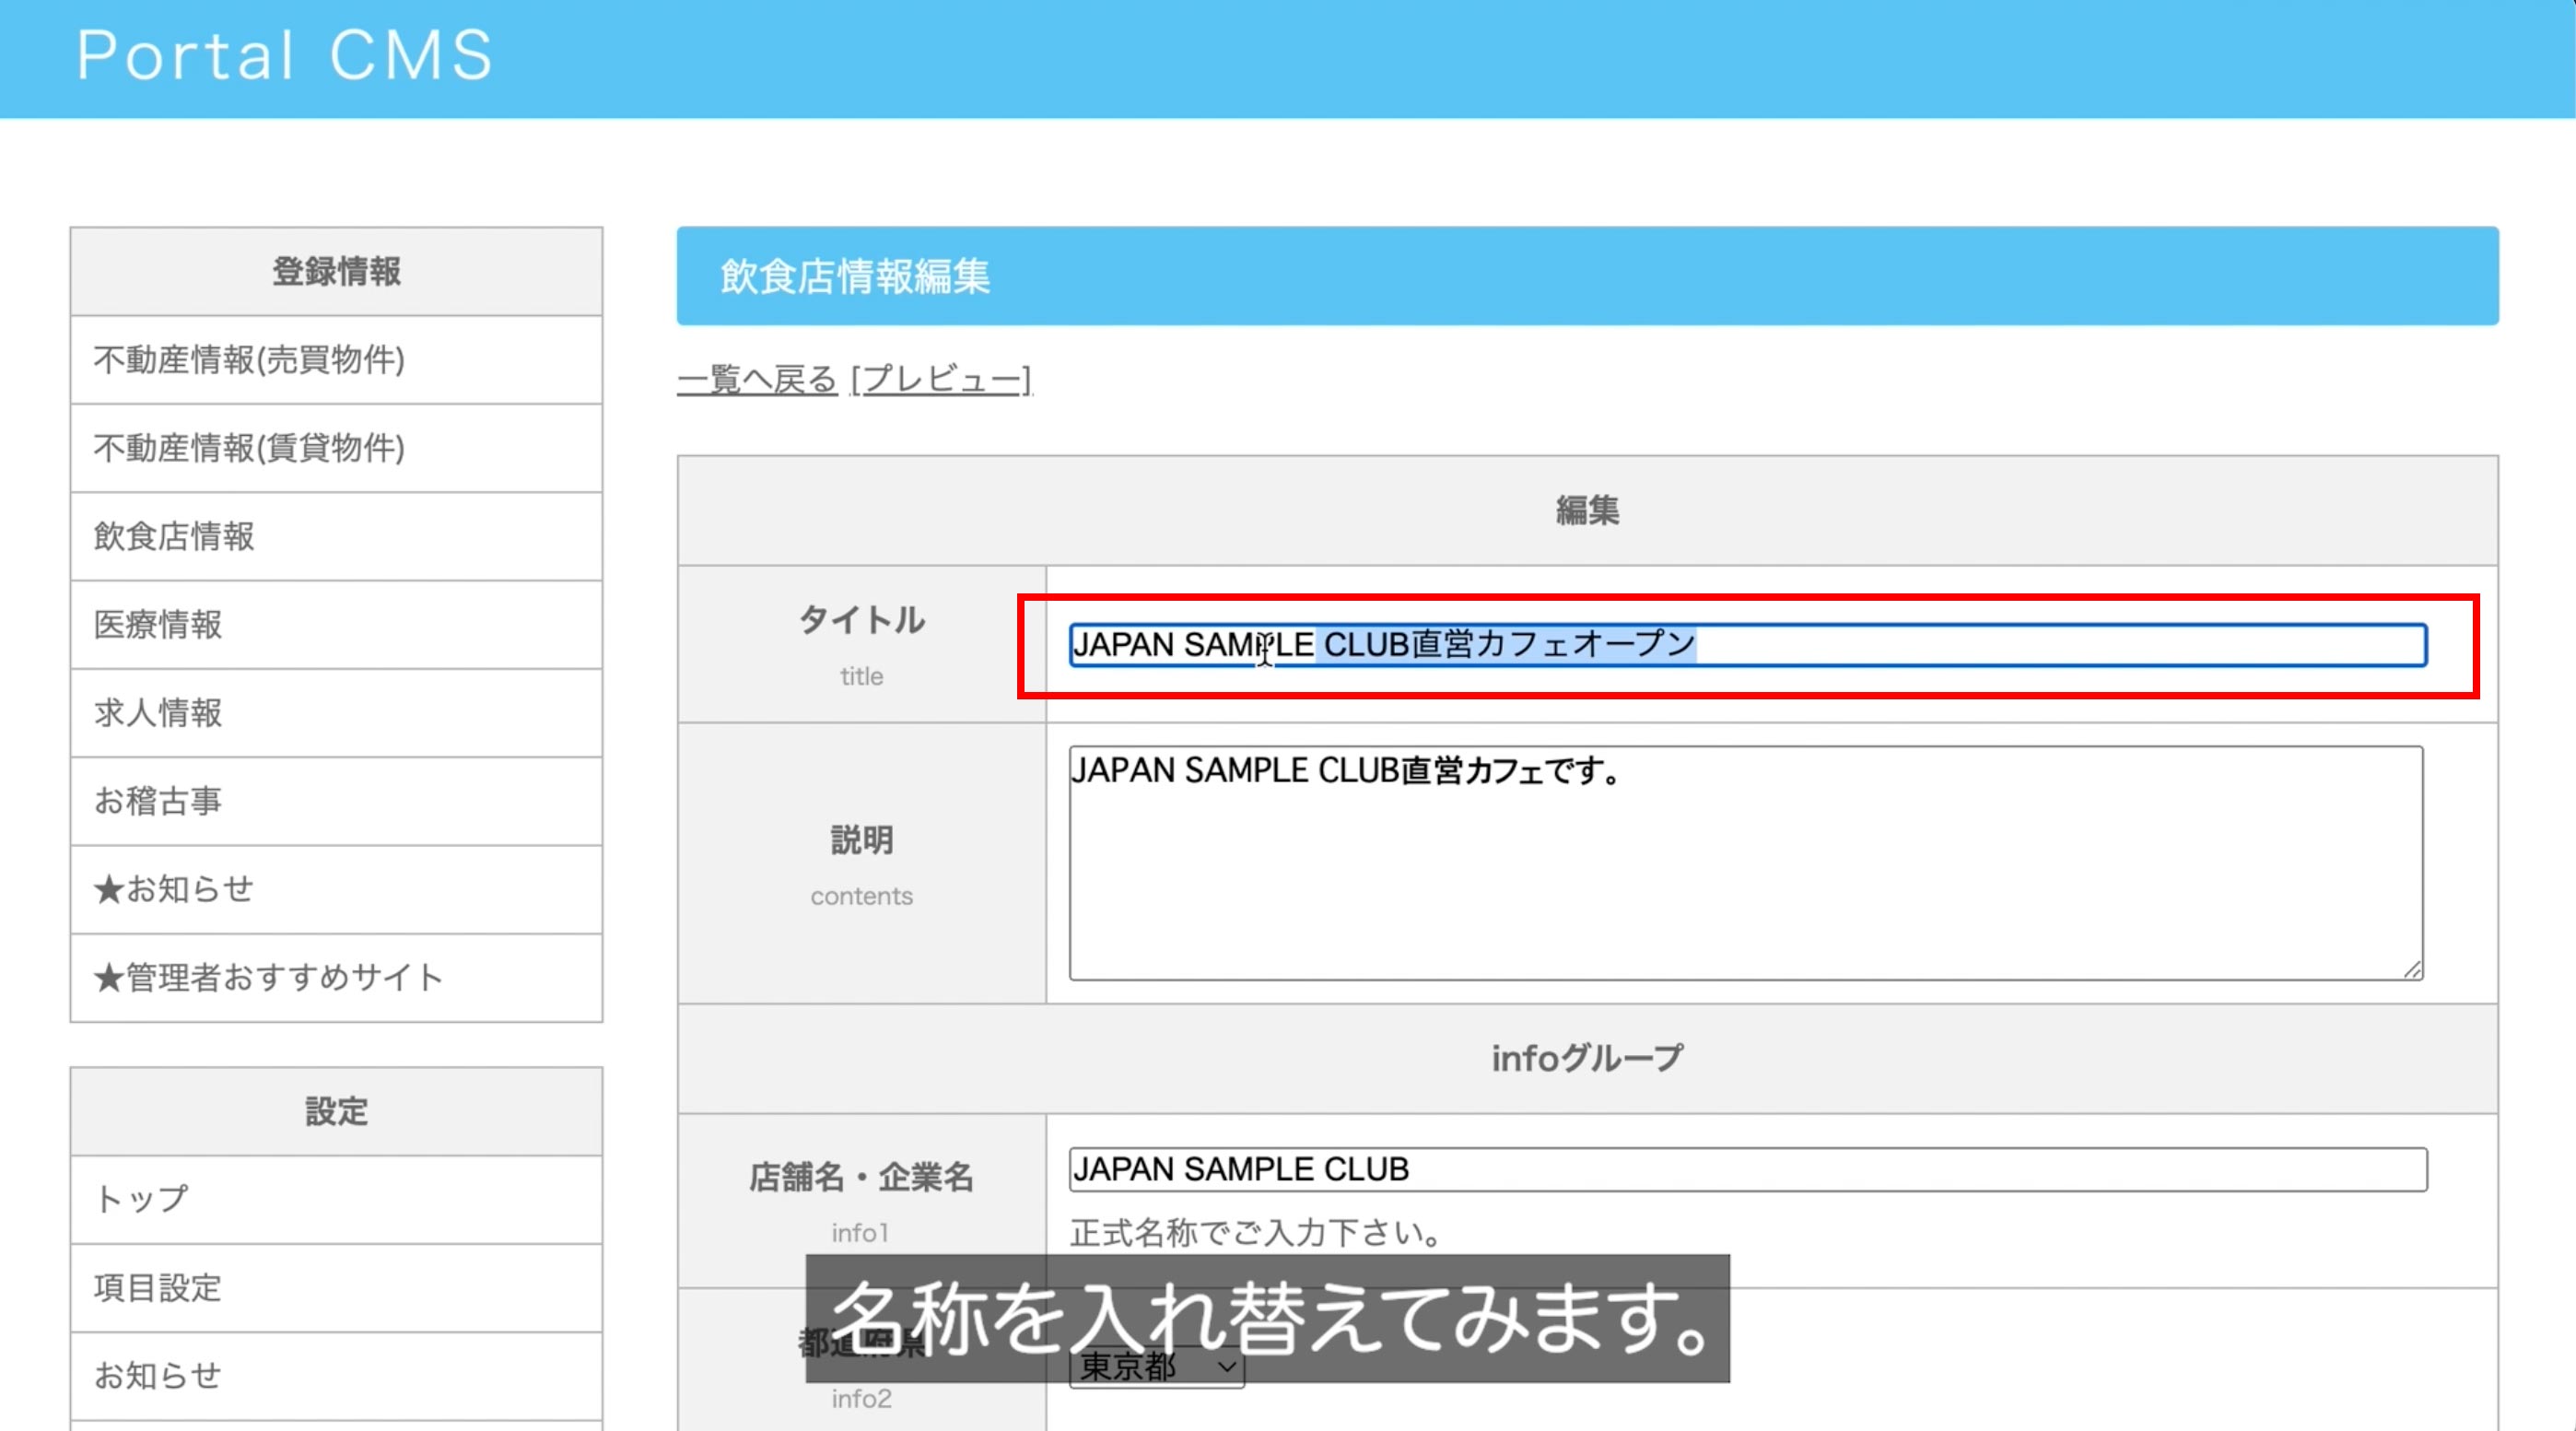The height and width of the screenshot is (1431, 2576).
Task: Select 飲食店情報 in the sidebar
Action: point(336,536)
